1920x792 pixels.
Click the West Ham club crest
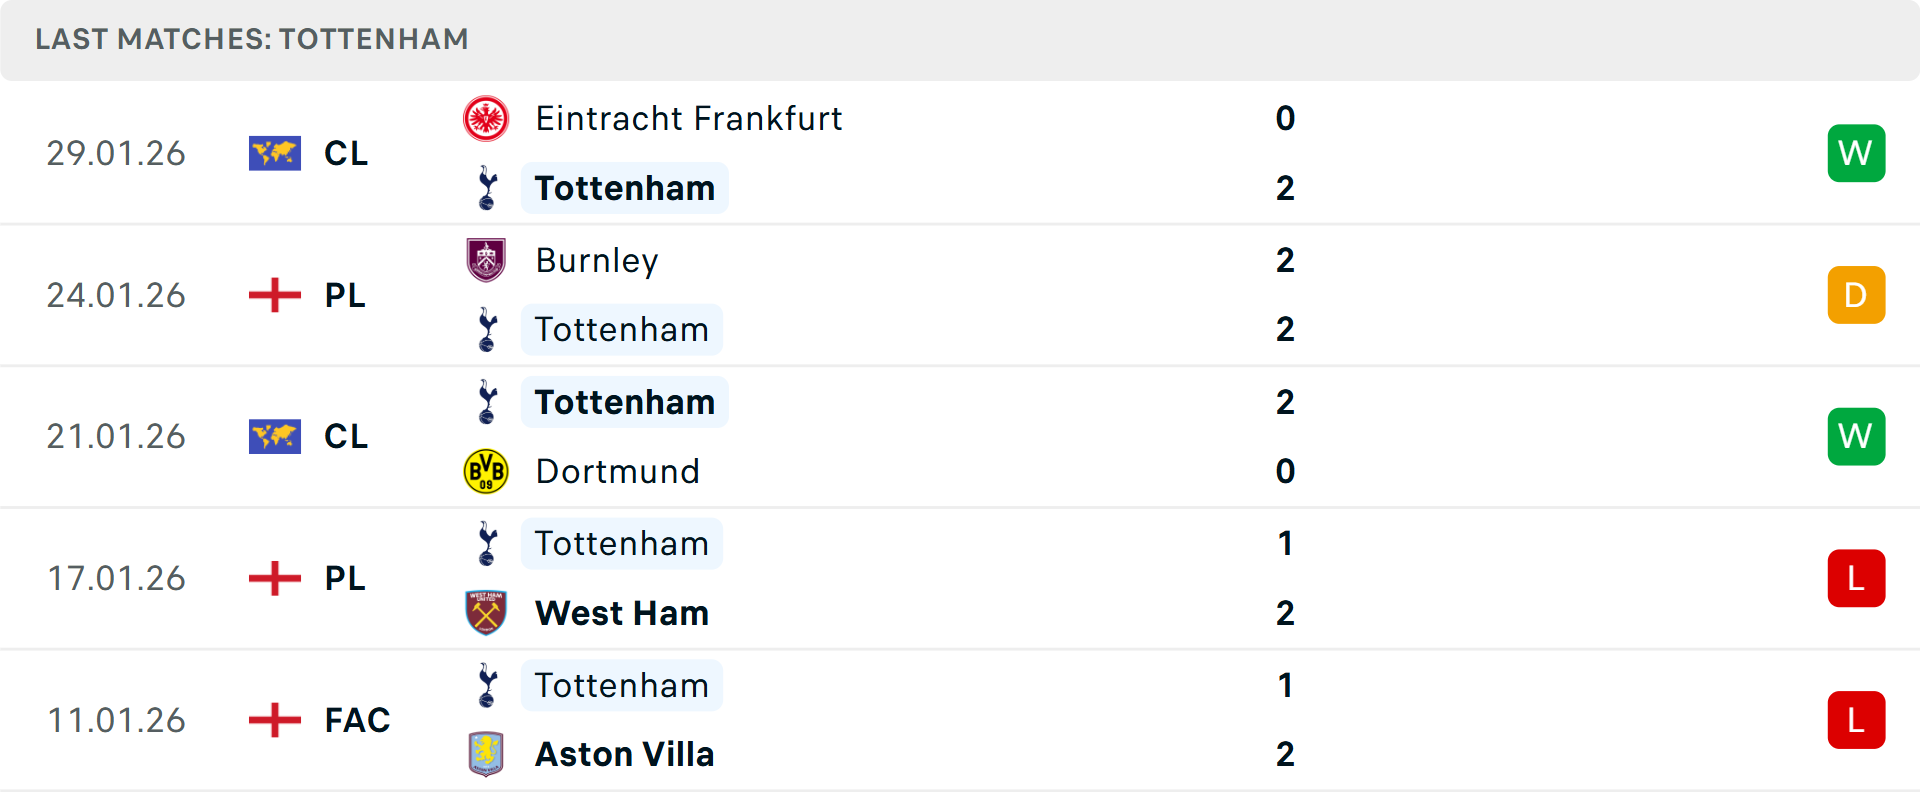pos(486,613)
